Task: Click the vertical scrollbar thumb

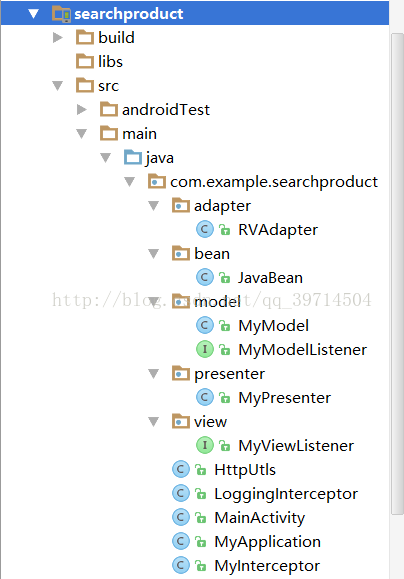Action: click(x=398, y=273)
